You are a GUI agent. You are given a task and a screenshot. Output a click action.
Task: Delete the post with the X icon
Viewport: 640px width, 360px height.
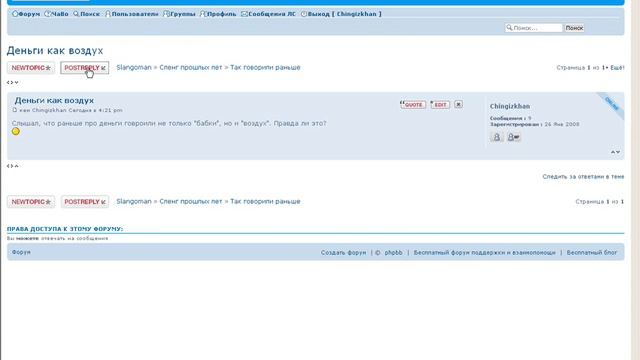coord(458,104)
